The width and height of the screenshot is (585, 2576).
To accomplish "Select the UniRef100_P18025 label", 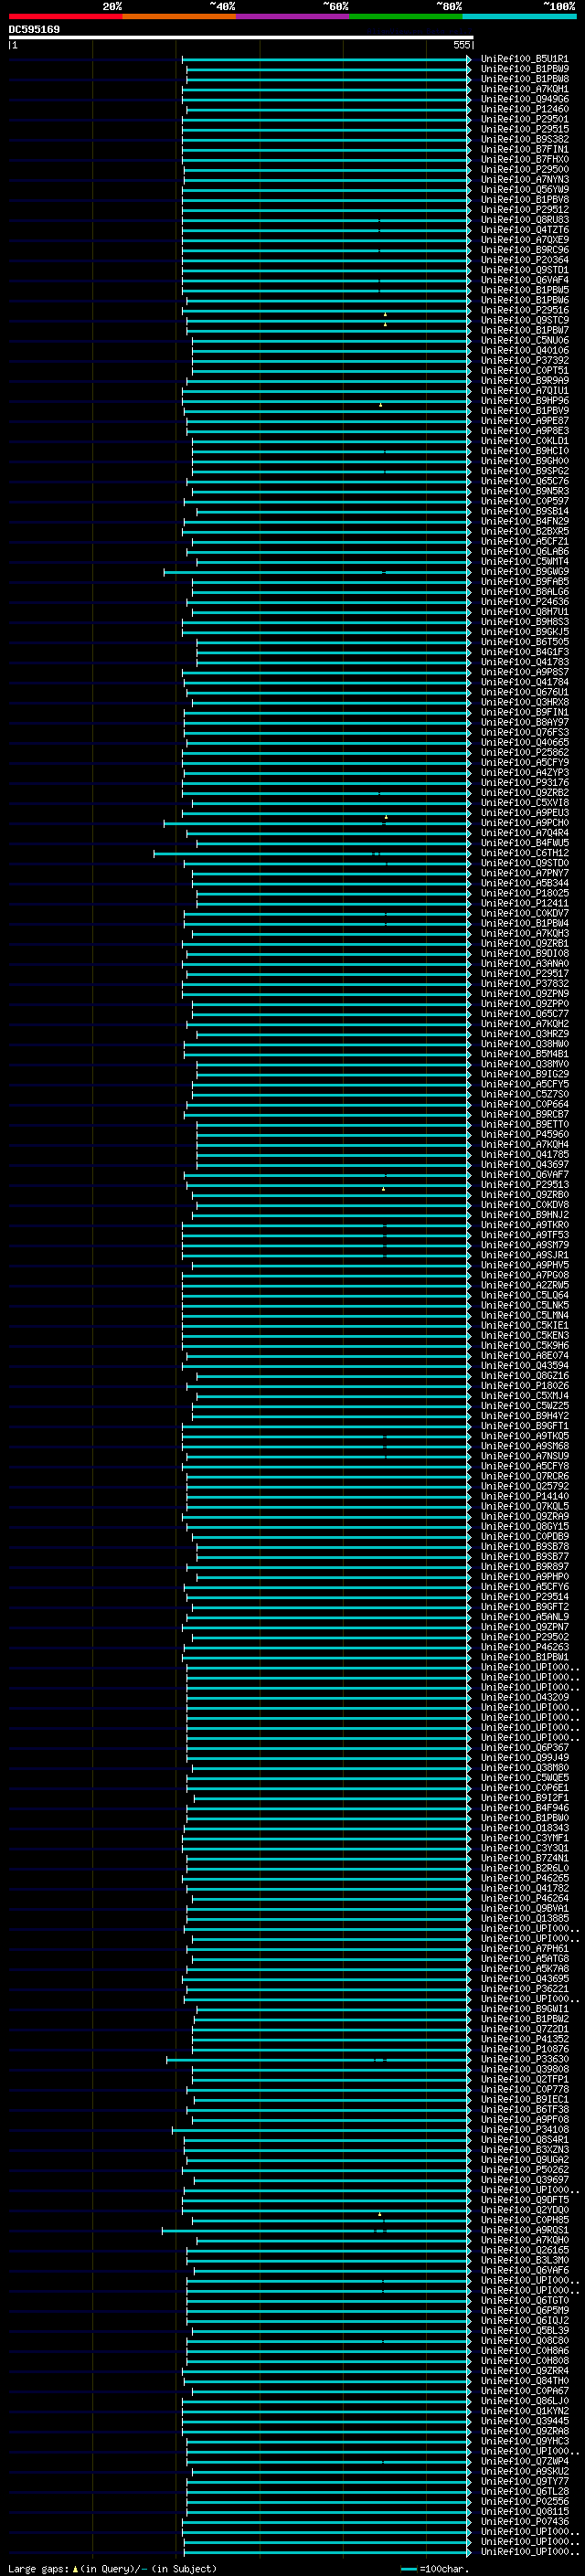I will click(524, 893).
